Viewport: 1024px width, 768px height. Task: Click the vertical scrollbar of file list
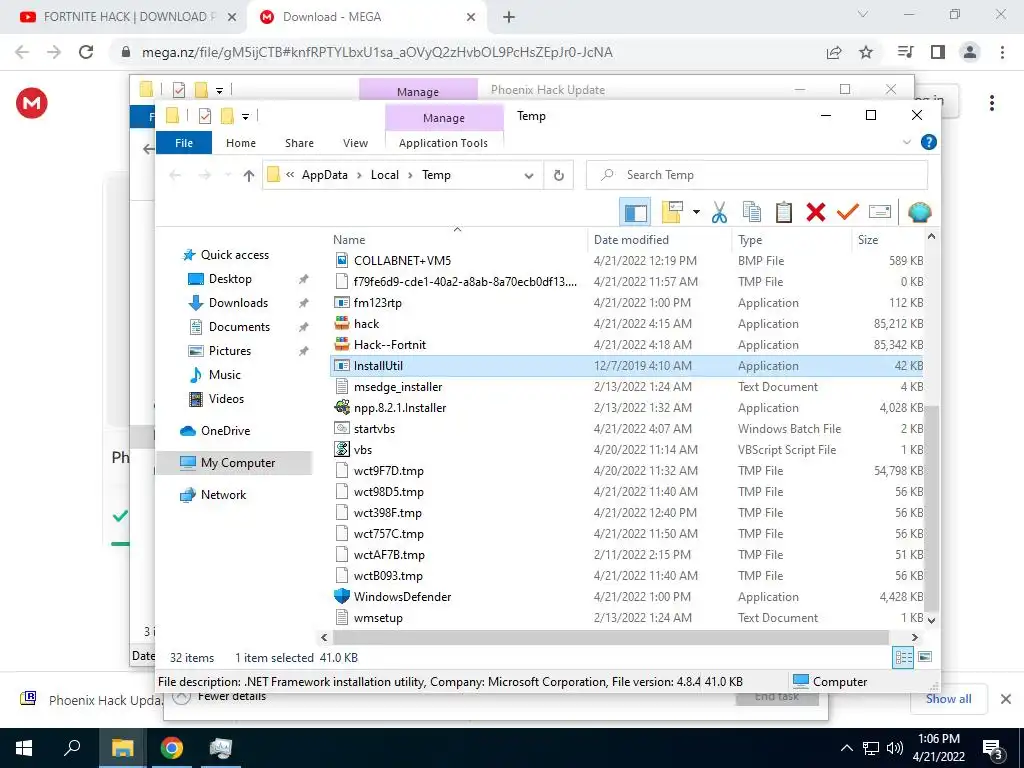pos(932,509)
